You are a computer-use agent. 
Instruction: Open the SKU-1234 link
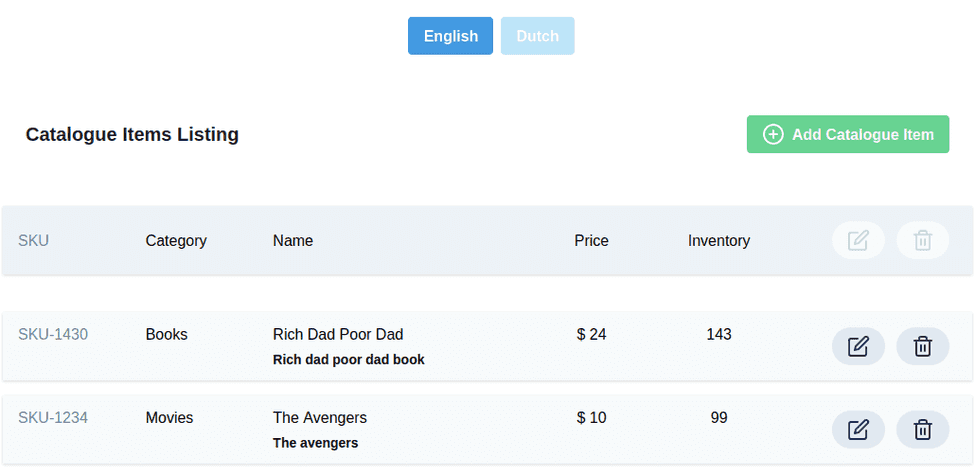coord(53,417)
